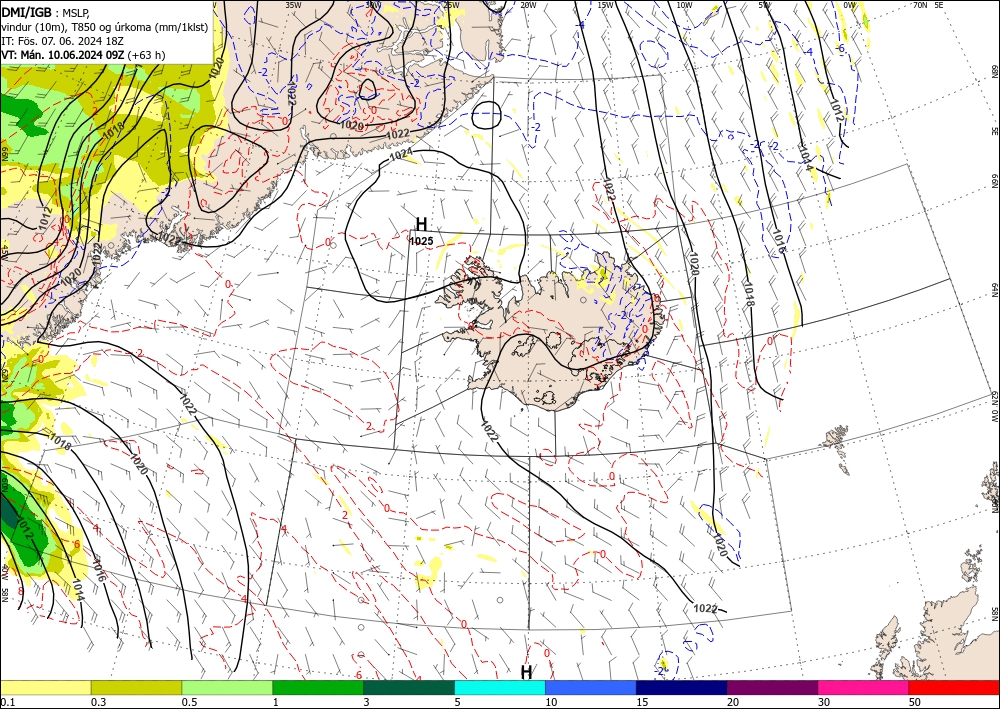This screenshot has width=1000, height=709.
Task: Click the "15W" longitude label at top
Action: (x=605, y=5)
